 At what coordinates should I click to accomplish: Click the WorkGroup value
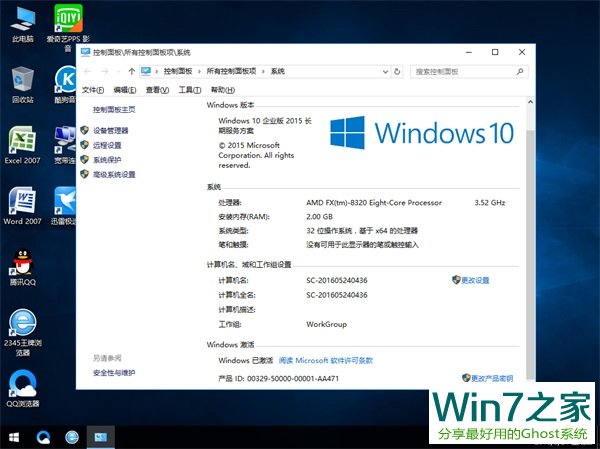point(326,324)
